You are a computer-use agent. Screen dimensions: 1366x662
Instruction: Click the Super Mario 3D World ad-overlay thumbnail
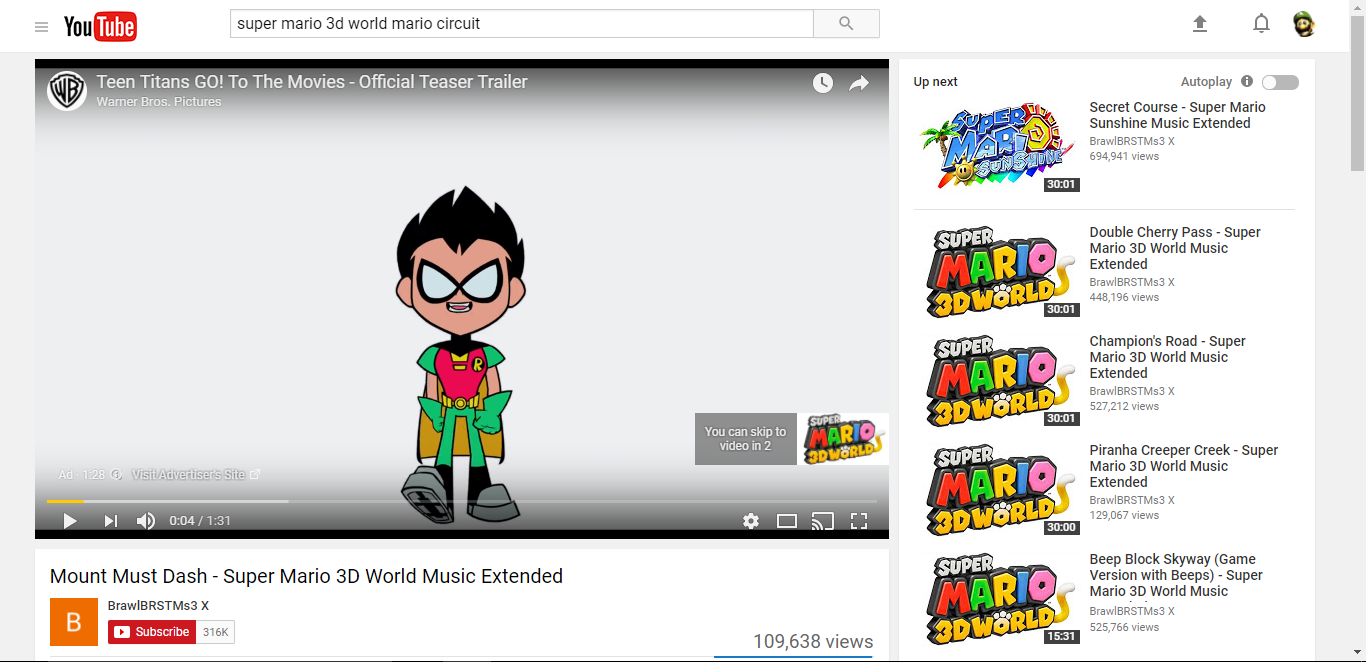tap(844, 439)
